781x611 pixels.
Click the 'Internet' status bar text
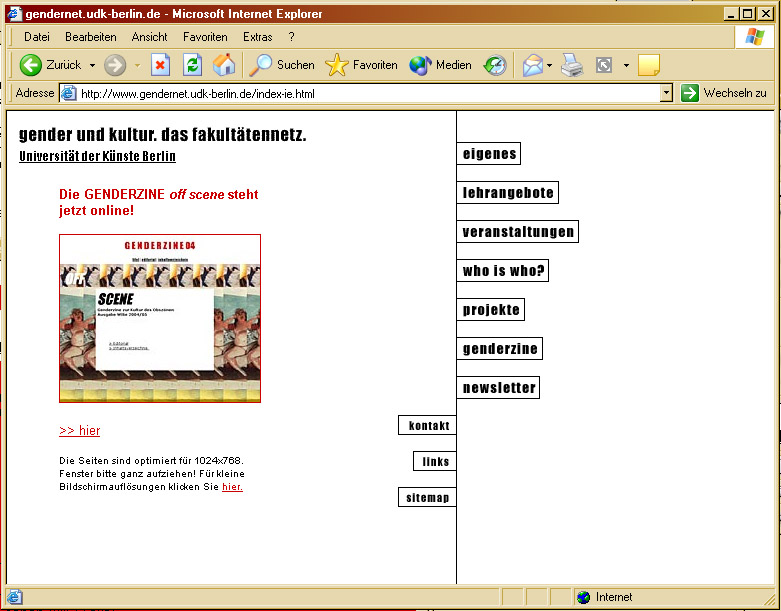pos(614,597)
